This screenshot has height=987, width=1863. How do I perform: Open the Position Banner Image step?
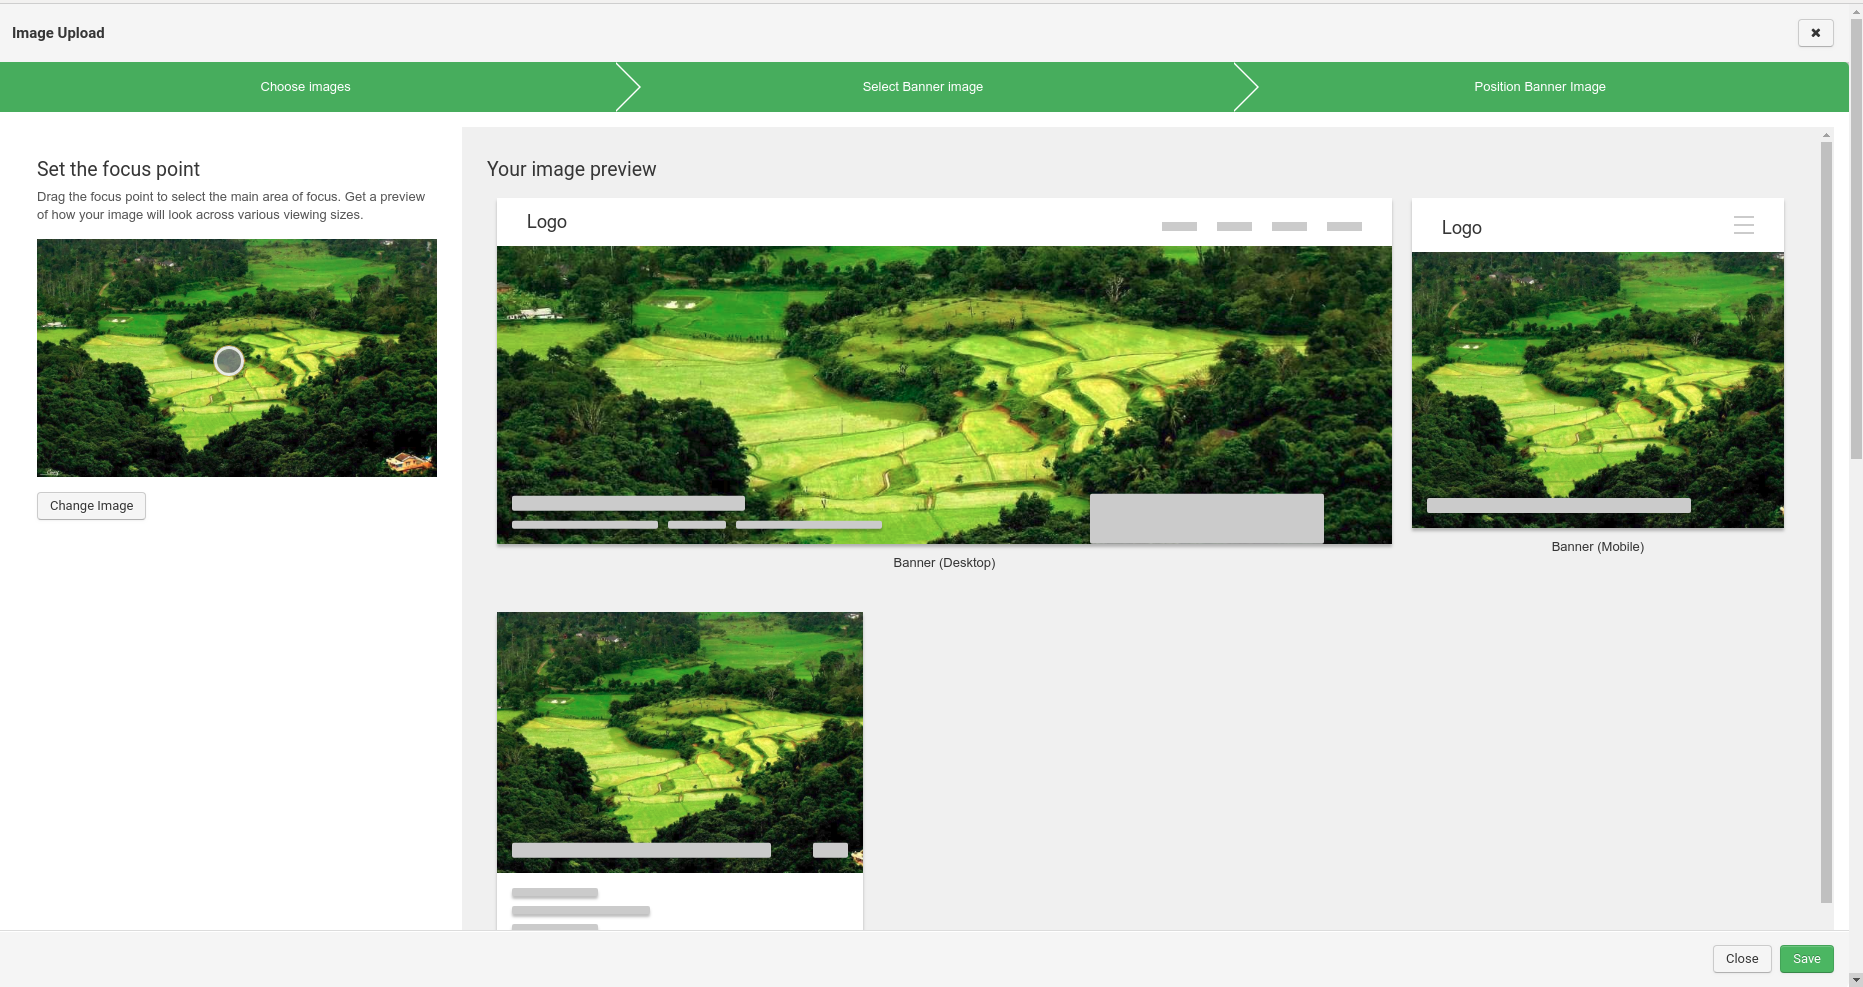click(1539, 87)
